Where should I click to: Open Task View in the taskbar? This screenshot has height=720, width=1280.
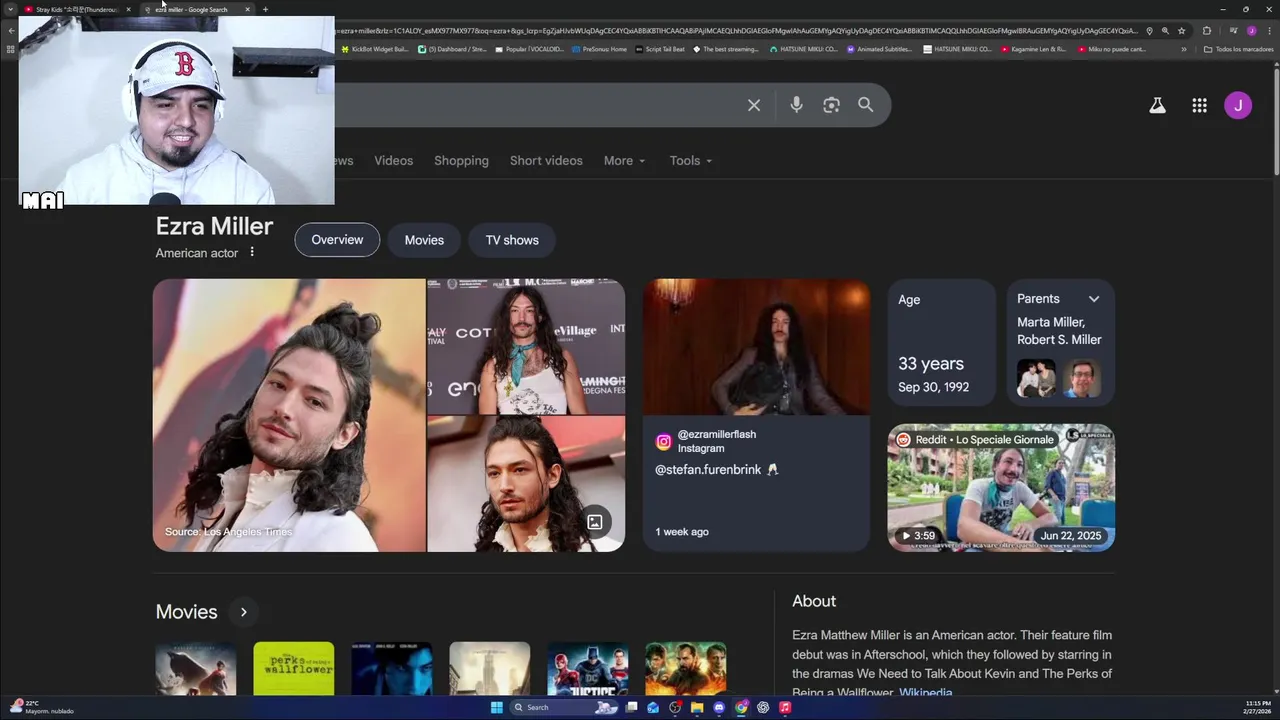(632, 707)
